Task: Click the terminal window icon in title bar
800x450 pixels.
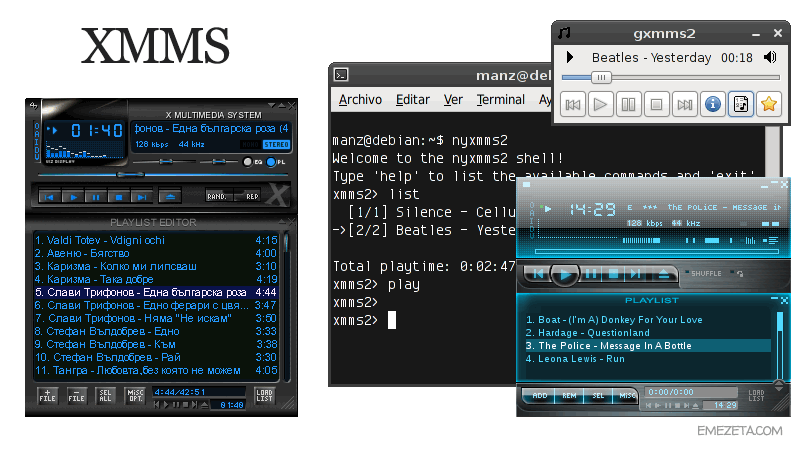Action: [x=341, y=75]
